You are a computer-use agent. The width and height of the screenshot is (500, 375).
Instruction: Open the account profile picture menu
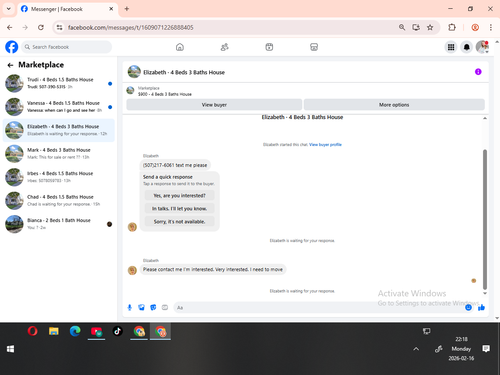point(482,47)
